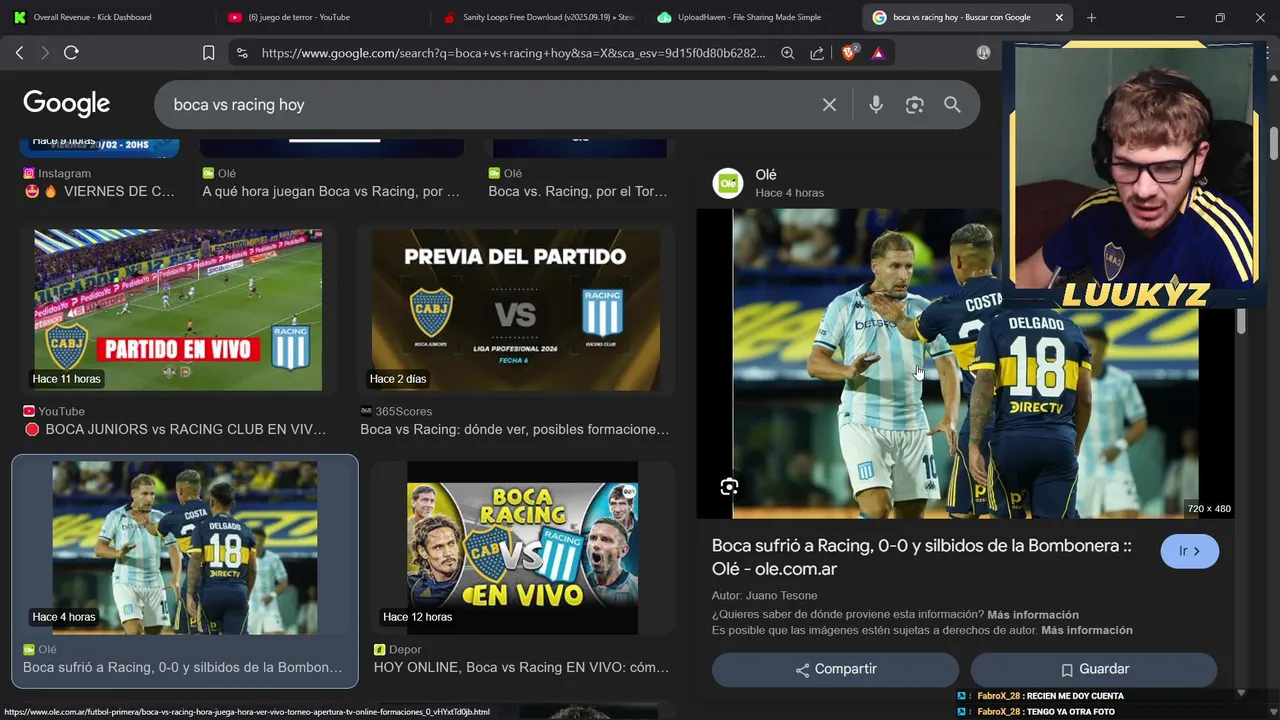The image size is (1280, 720).
Task: Clear the Google search box text
Action: coord(829,105)
